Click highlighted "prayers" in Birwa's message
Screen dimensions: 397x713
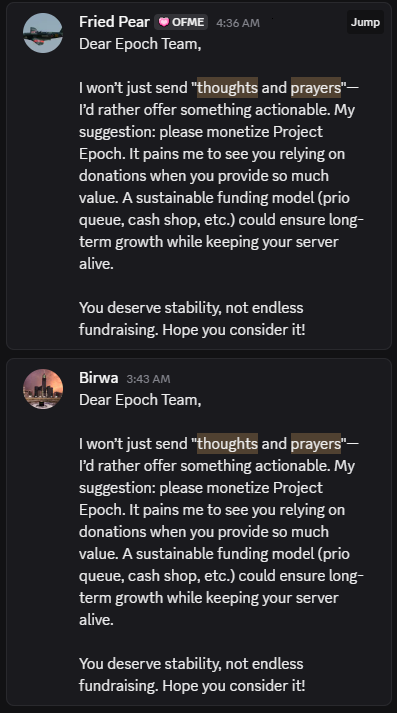click(x=316, y=443)
